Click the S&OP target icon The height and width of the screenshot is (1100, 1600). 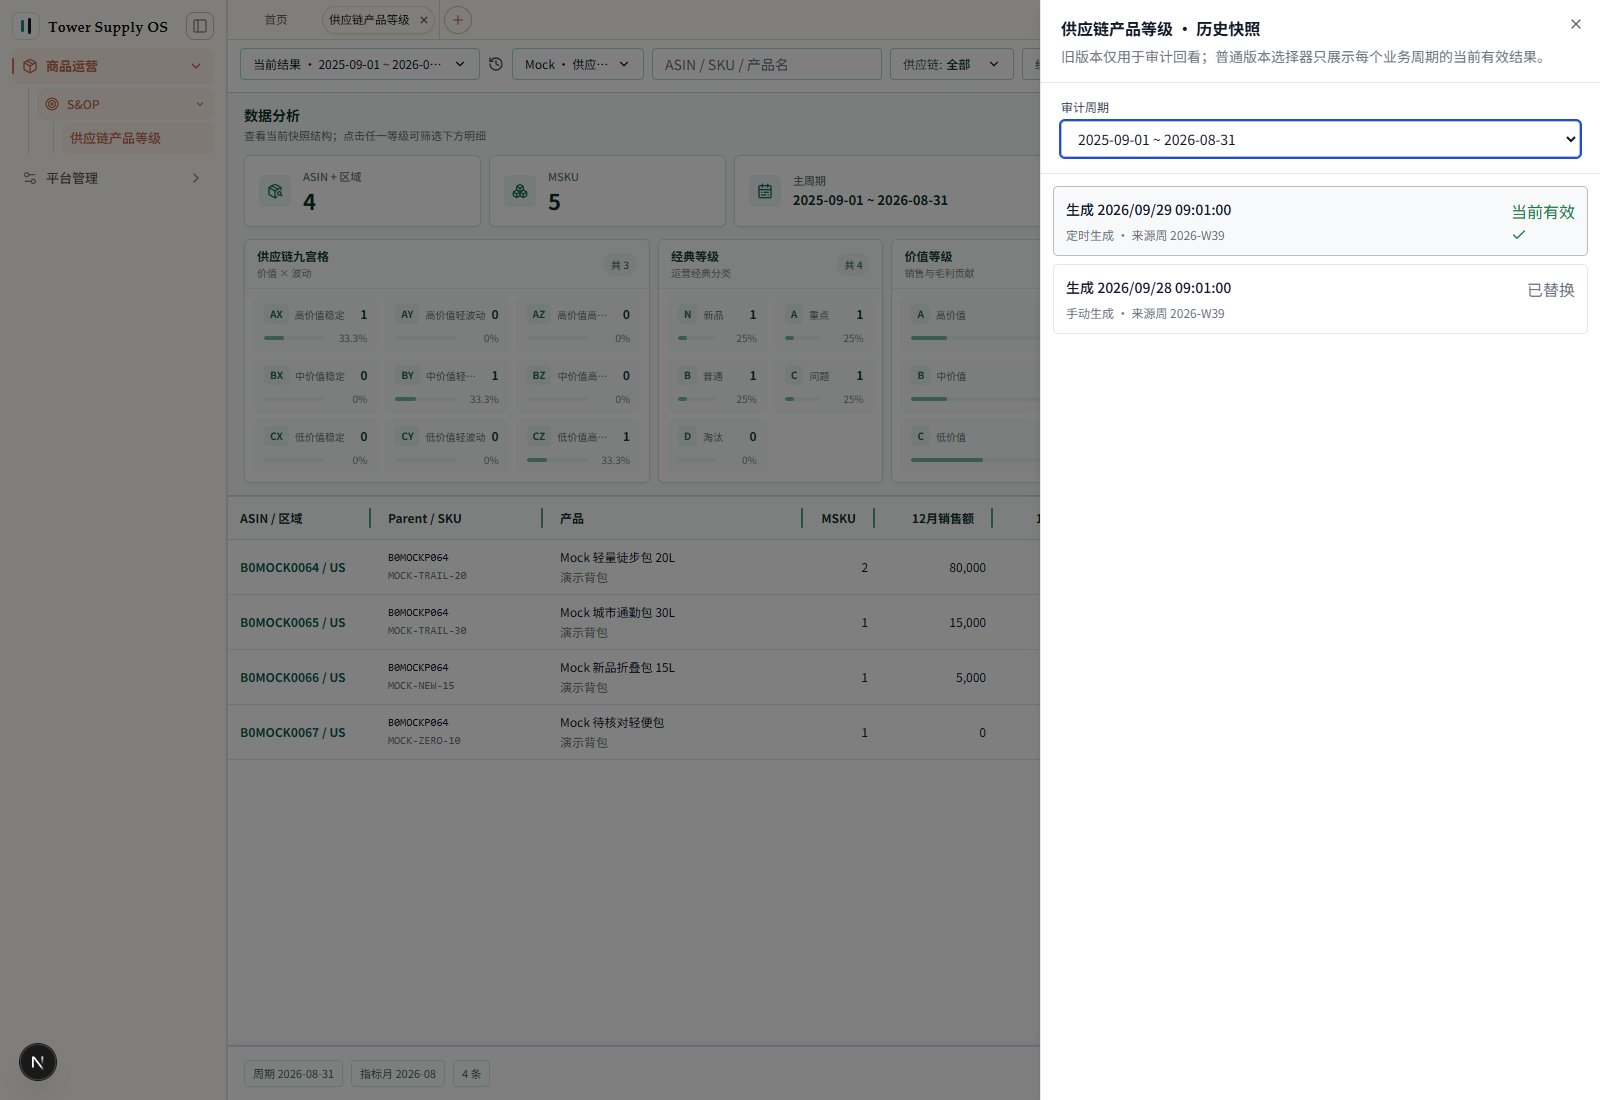tap(52, 104)
